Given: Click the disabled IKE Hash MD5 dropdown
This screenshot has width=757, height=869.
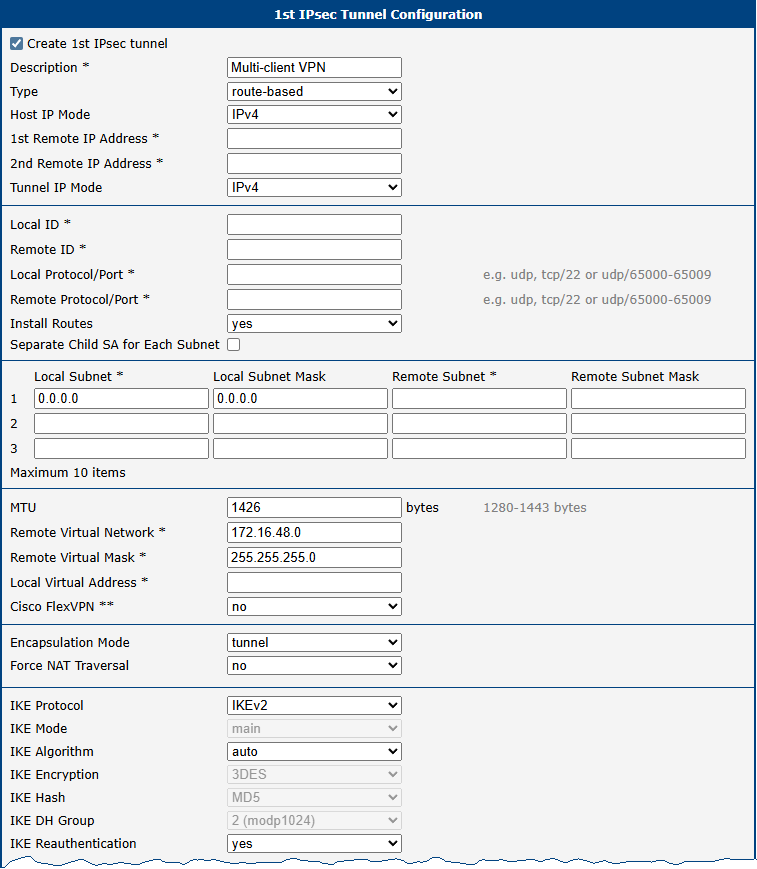Looking at the screenshot, I should 314,798.
